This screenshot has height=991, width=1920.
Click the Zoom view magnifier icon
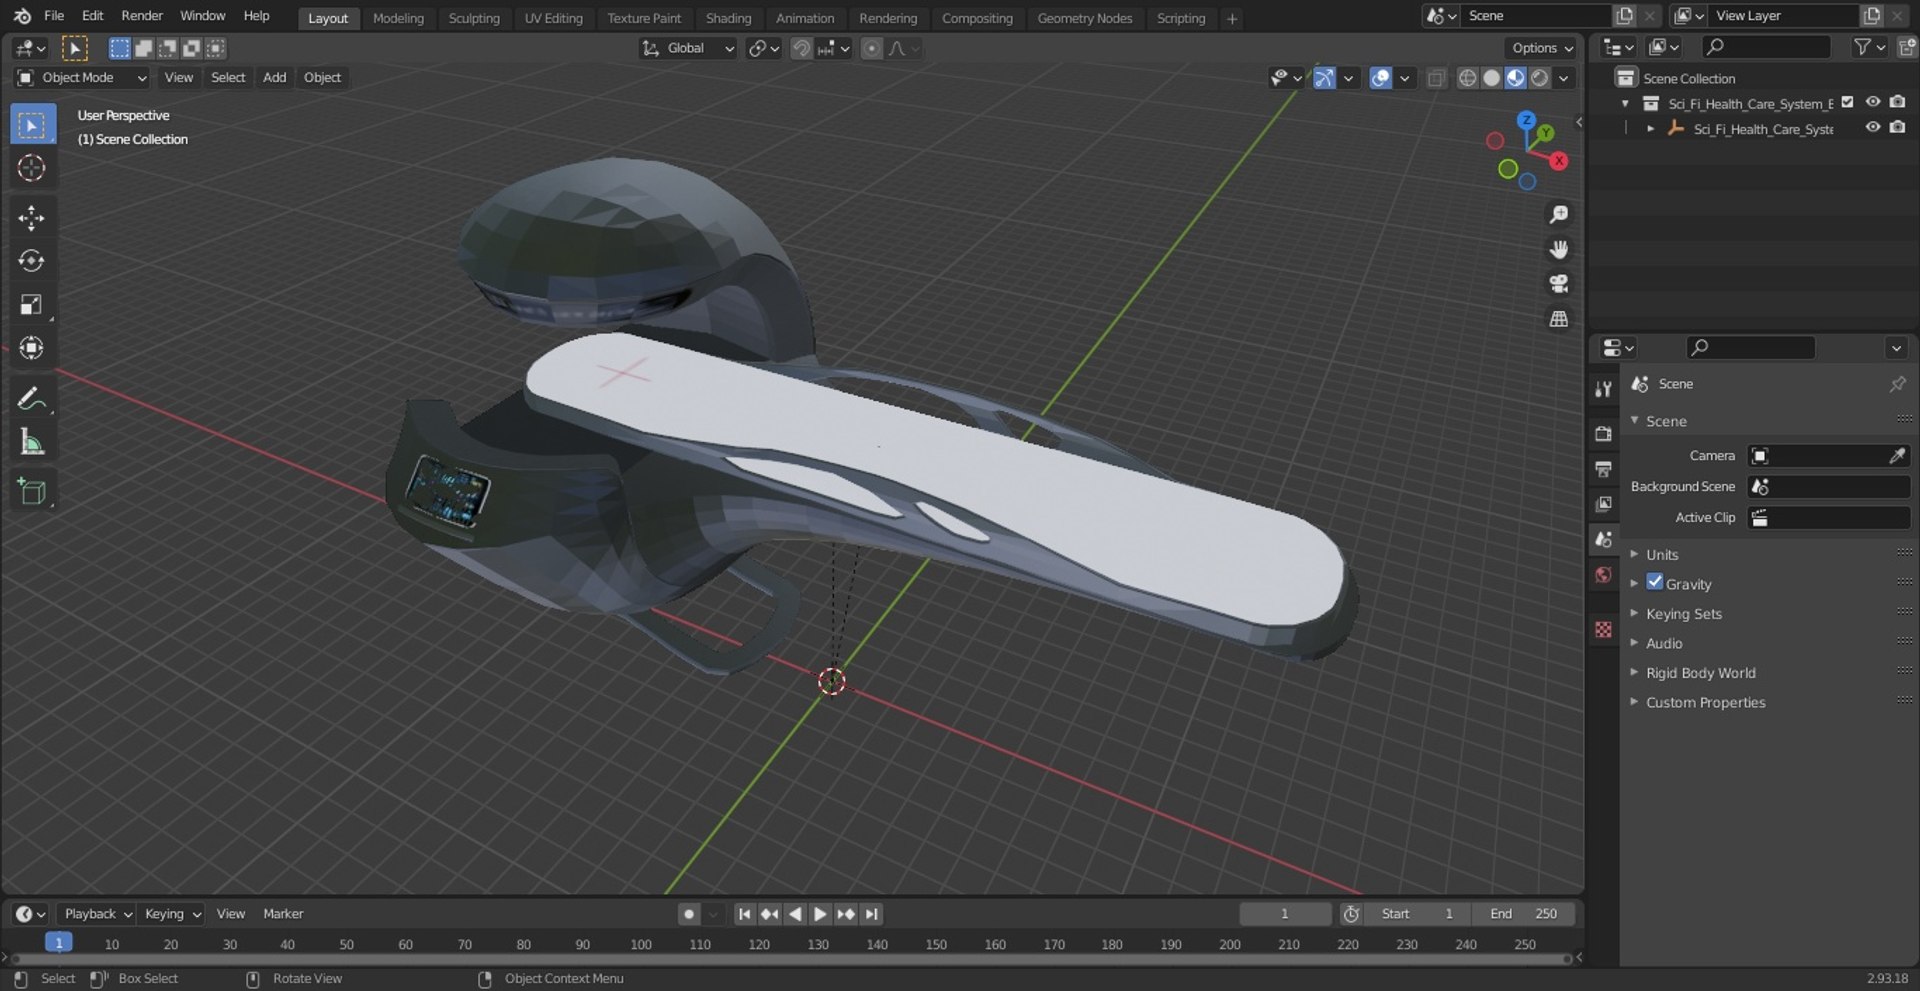point(1558,214)
